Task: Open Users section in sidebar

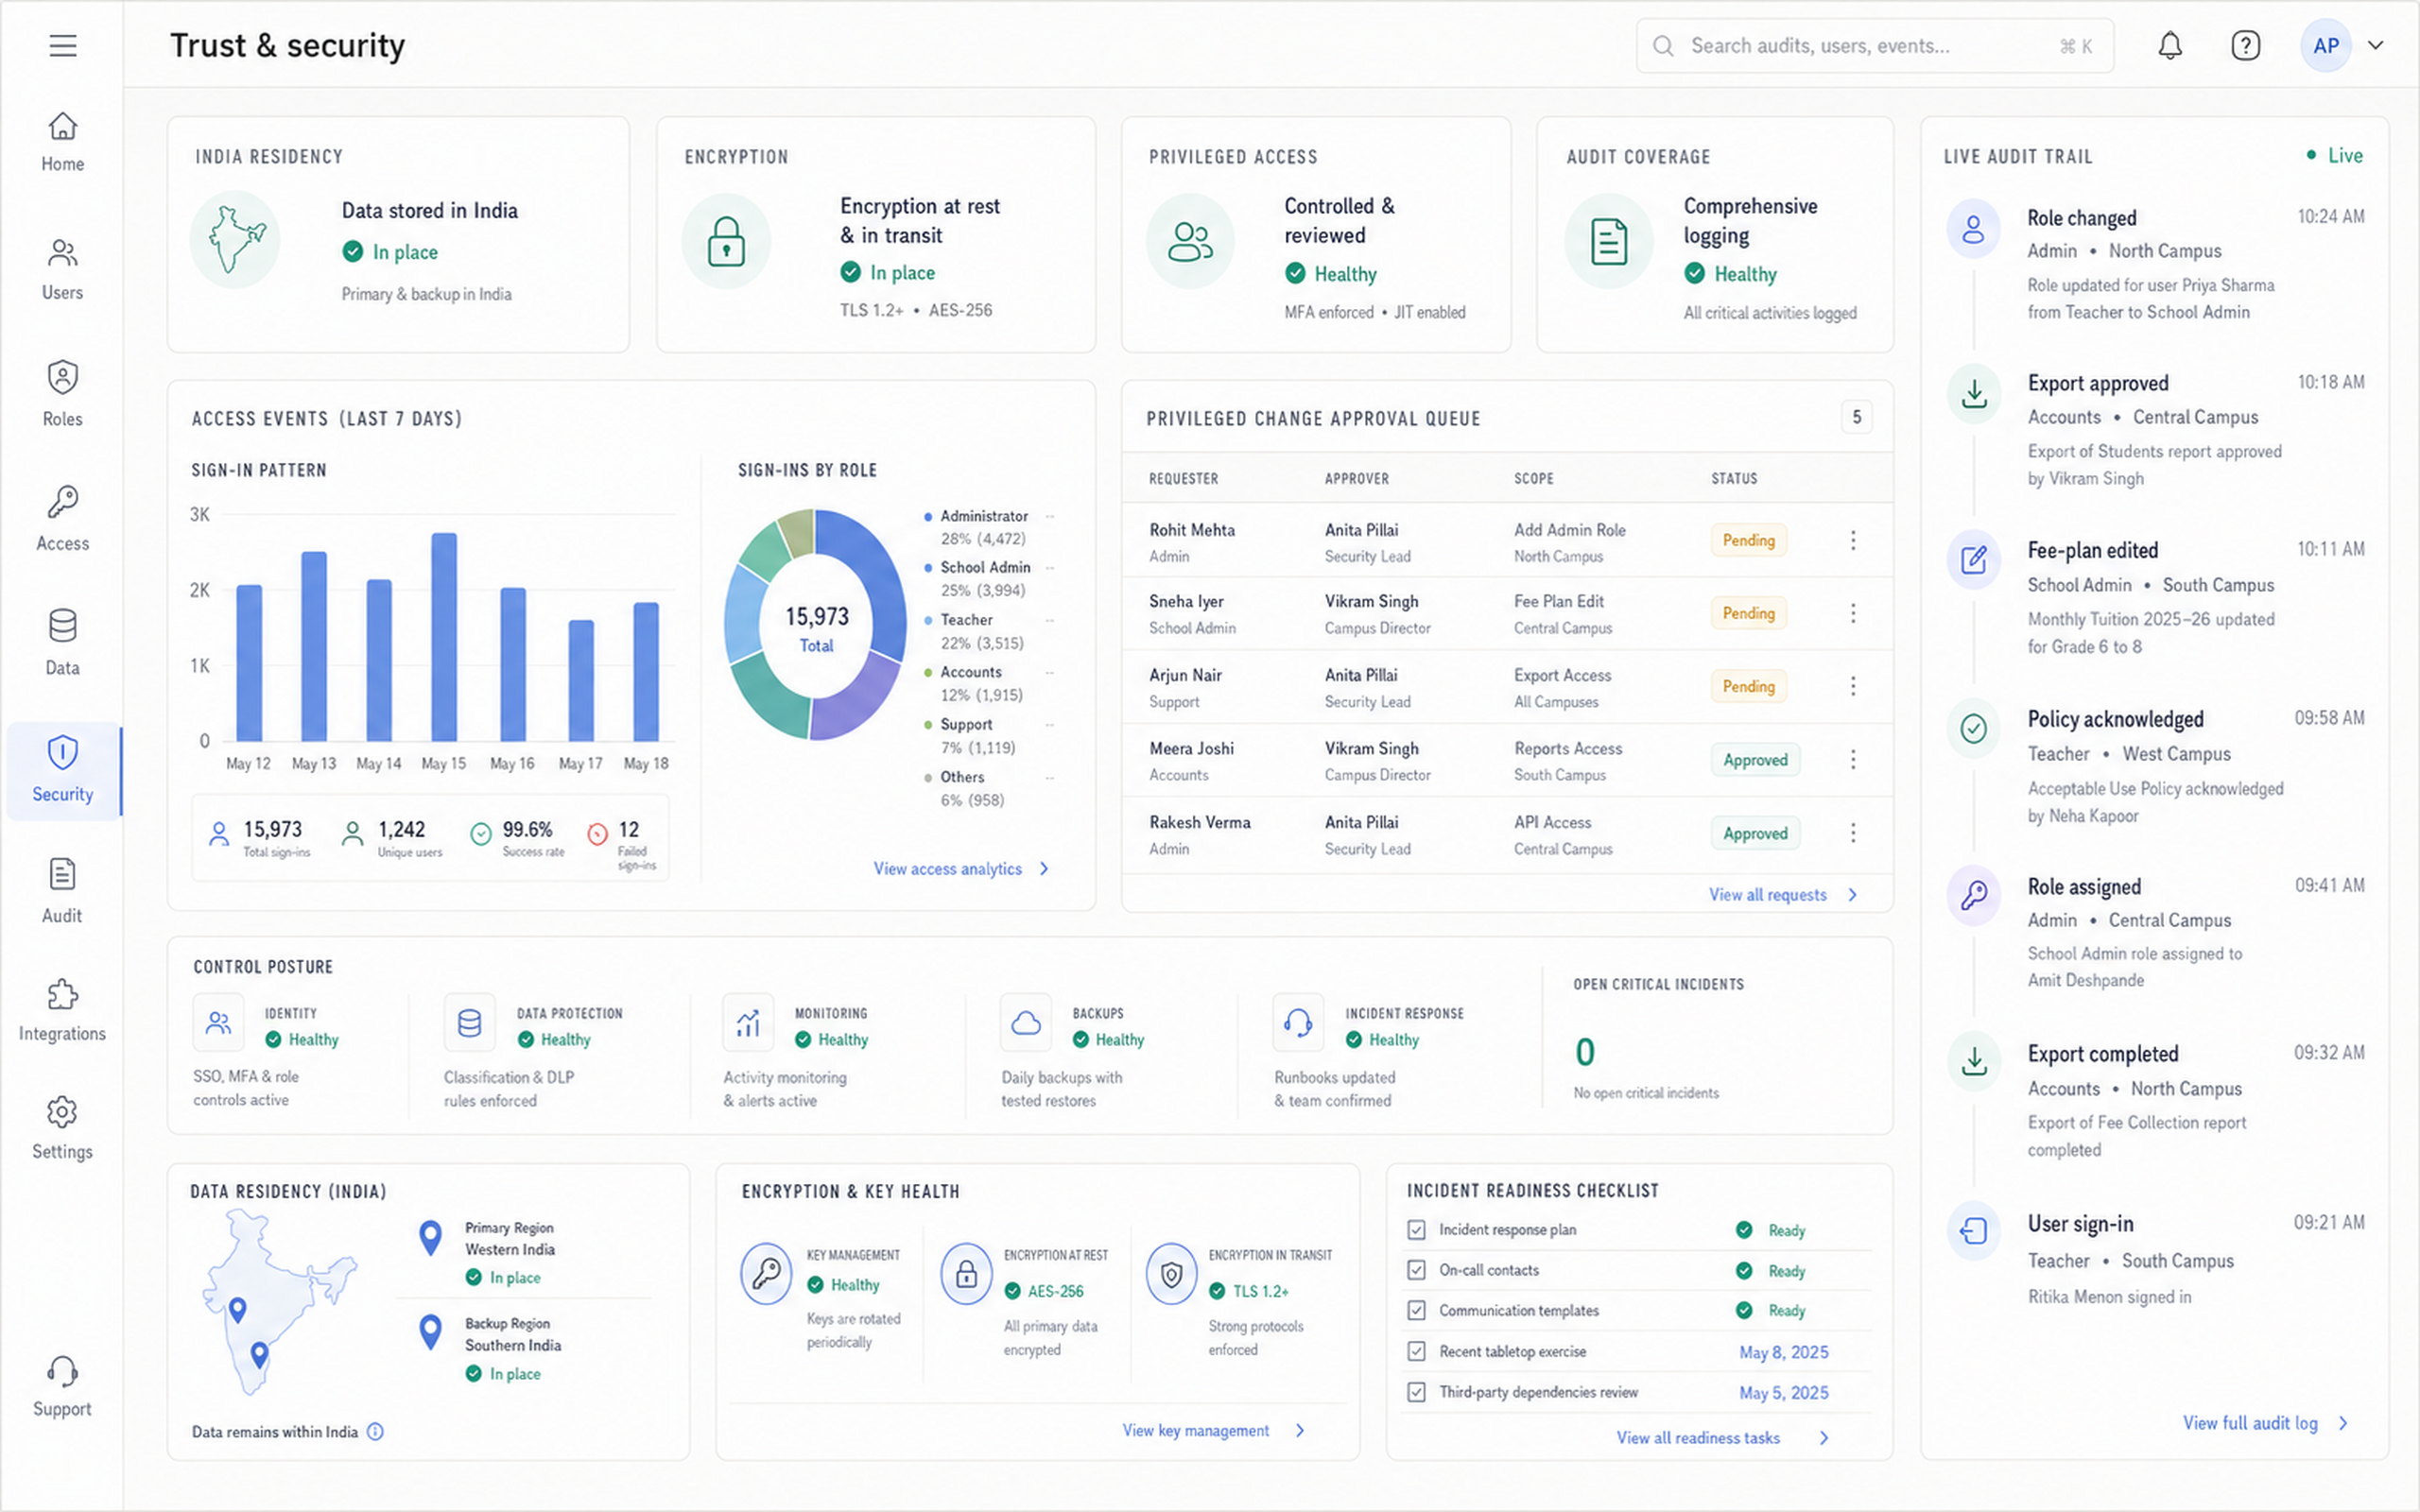Action: pyautogui.click(x=62, y=270)
